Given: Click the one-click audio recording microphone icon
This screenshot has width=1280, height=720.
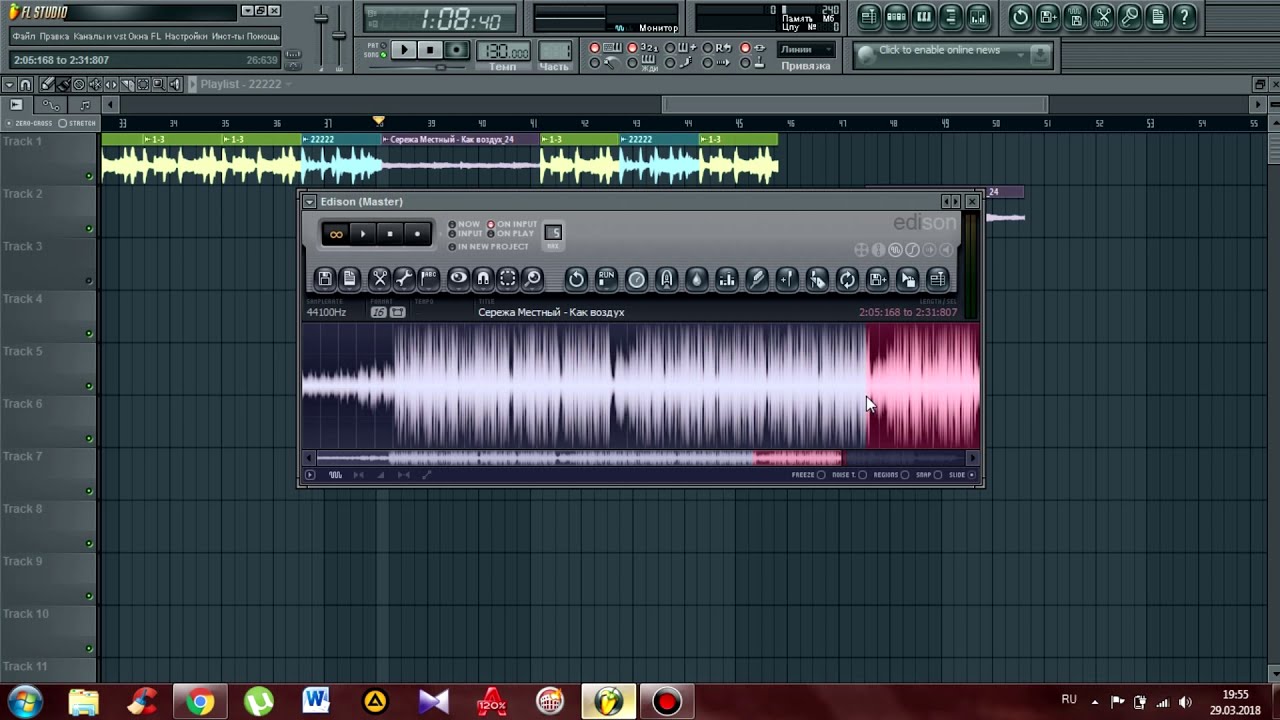Looking at the screenshot, I should pos(1130,17).
